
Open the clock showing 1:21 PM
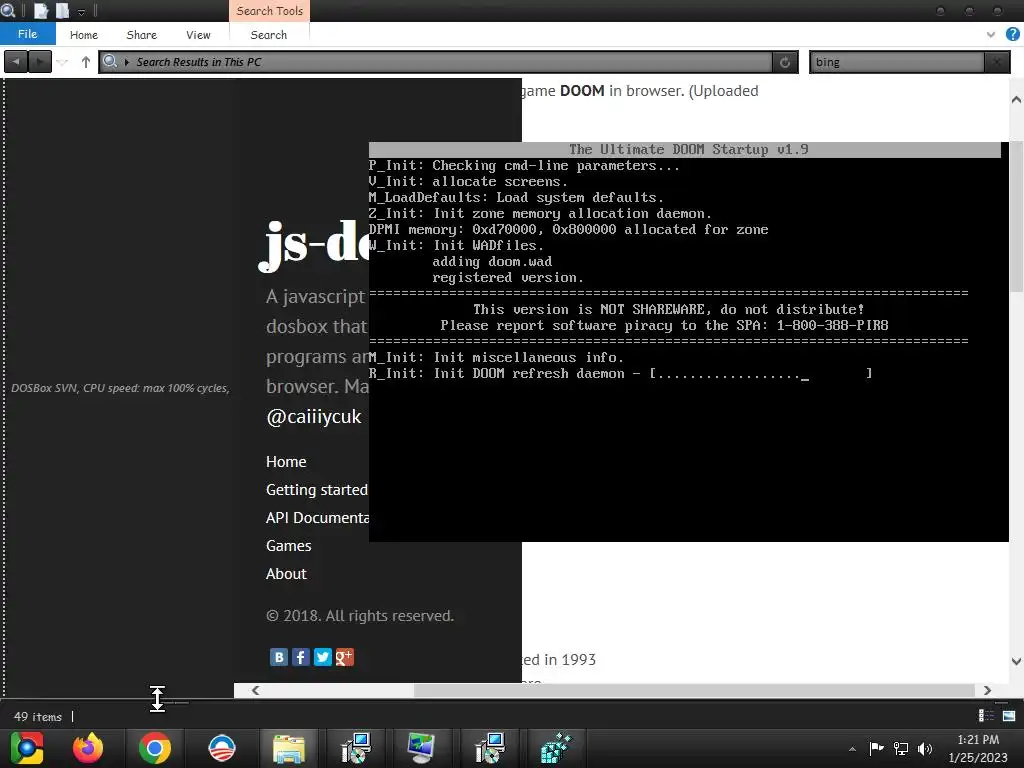[978, 748]
